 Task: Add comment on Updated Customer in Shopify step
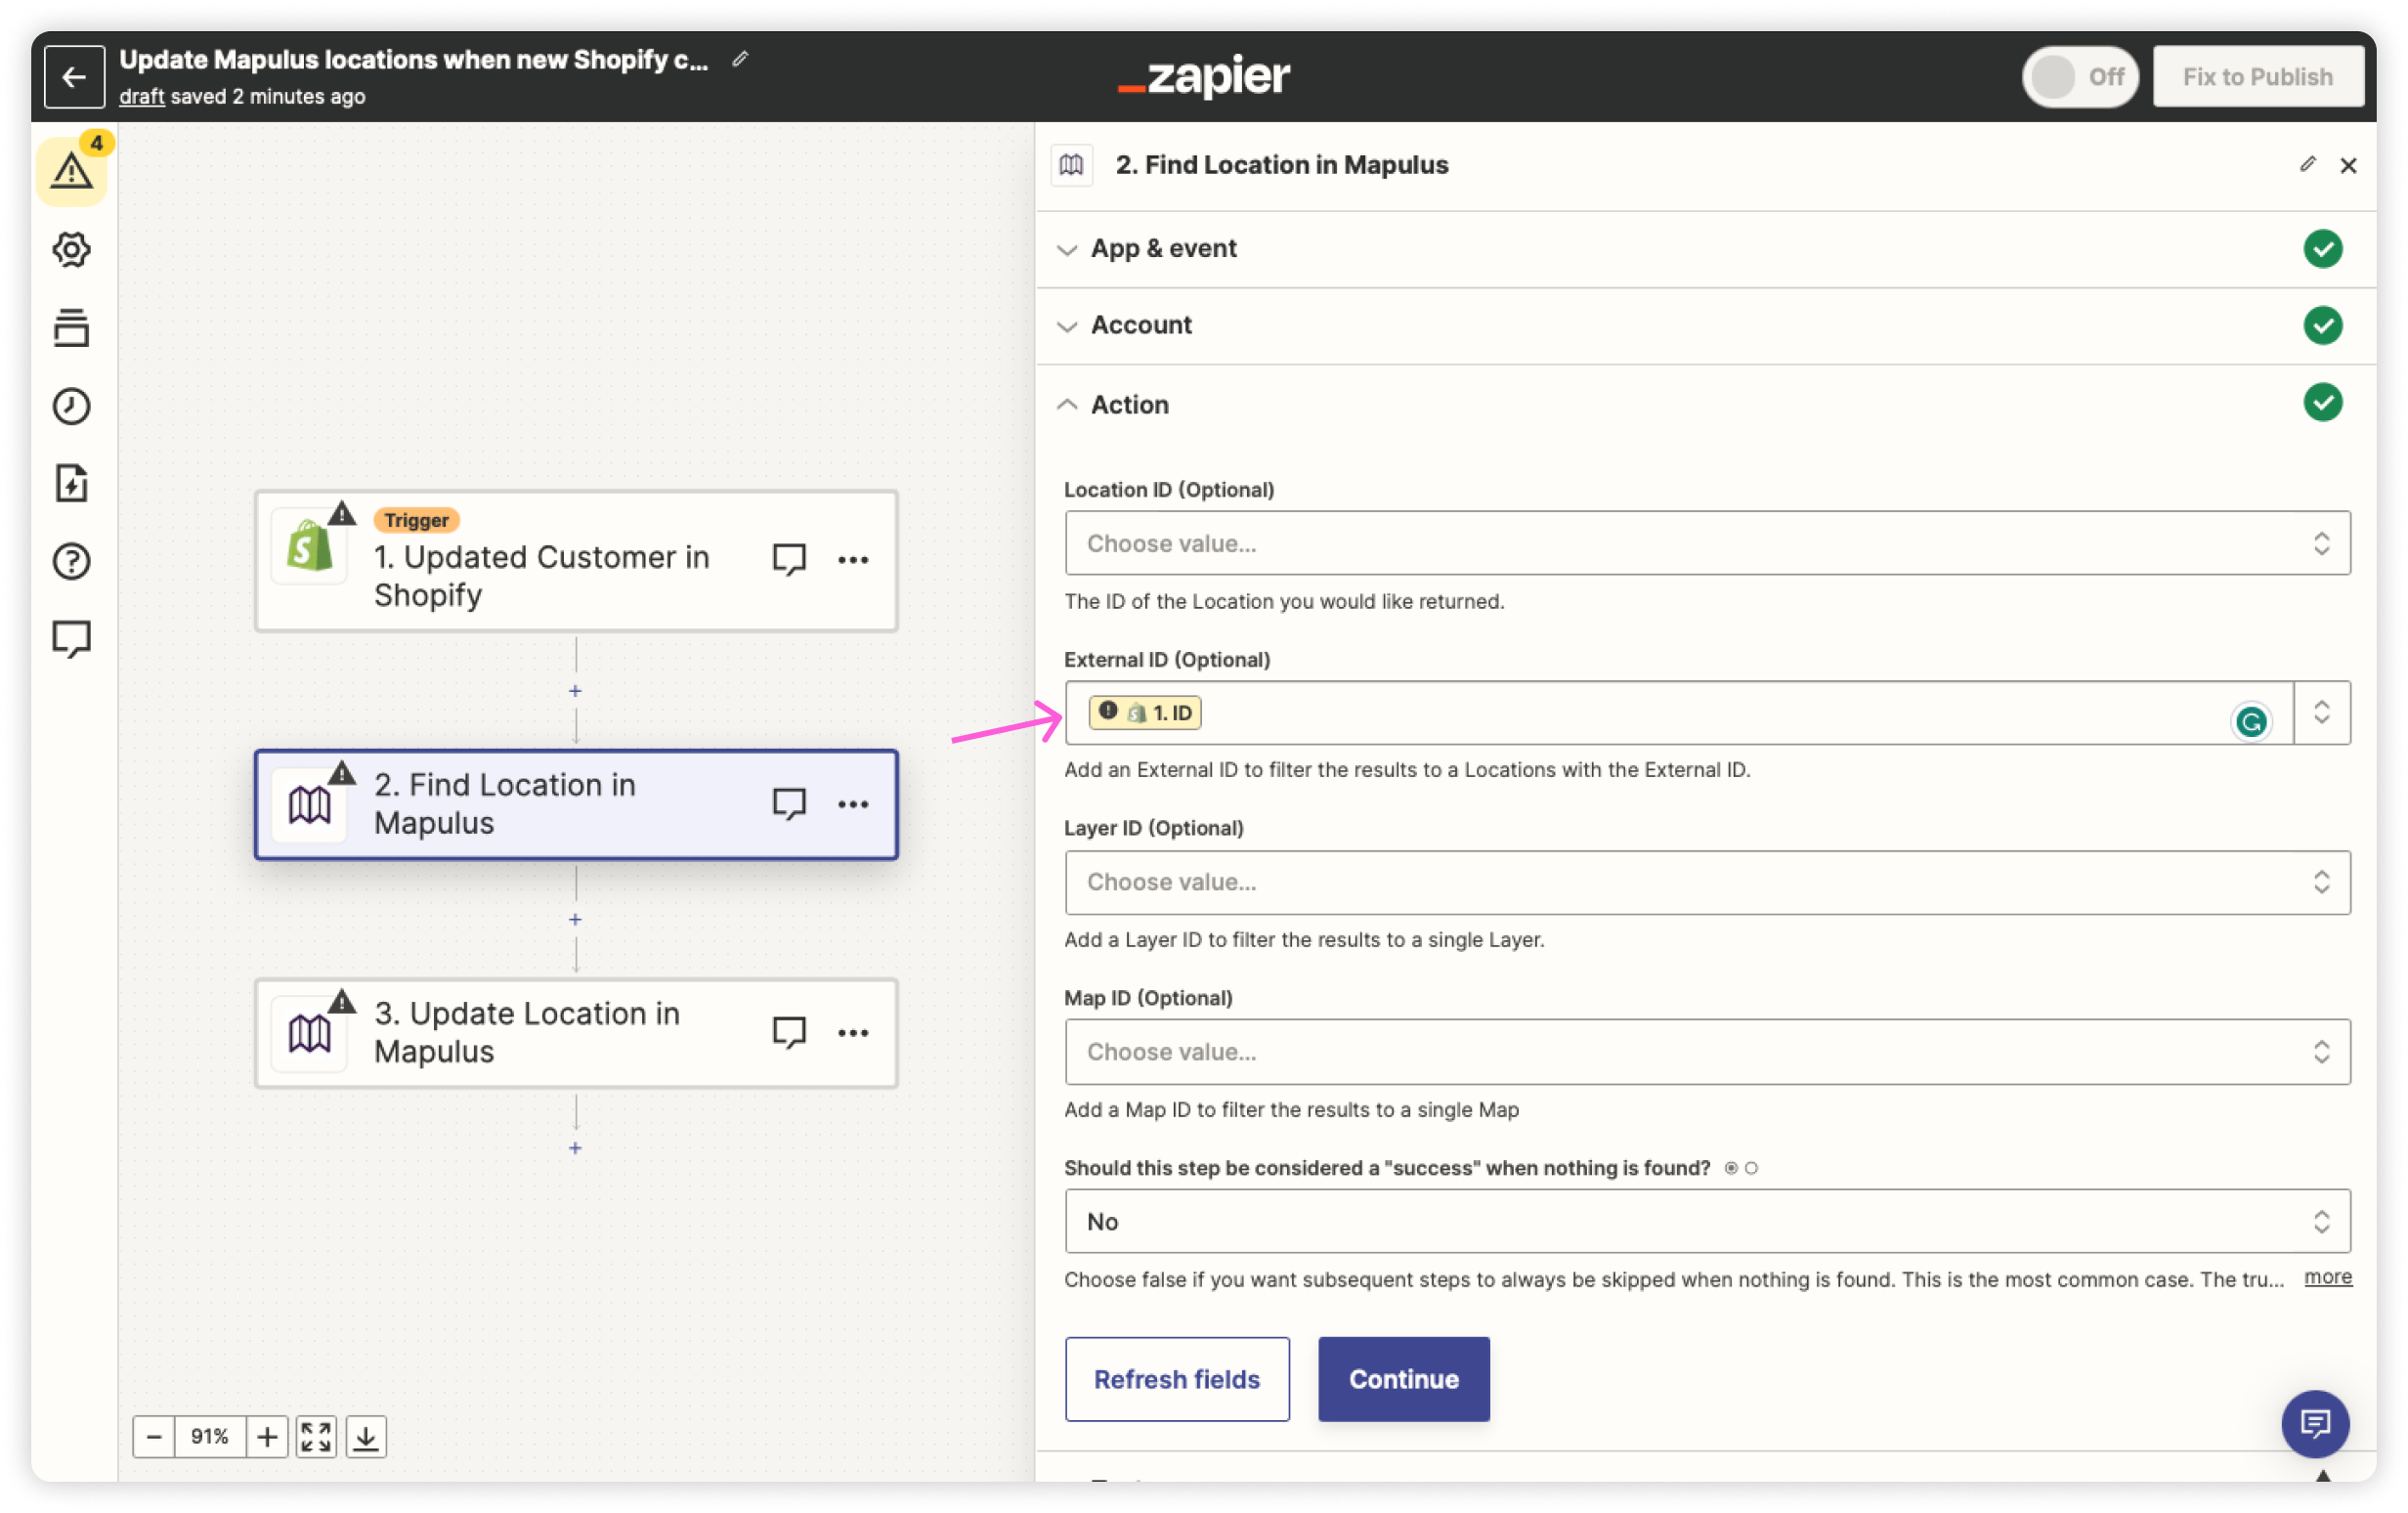point(789,558)
